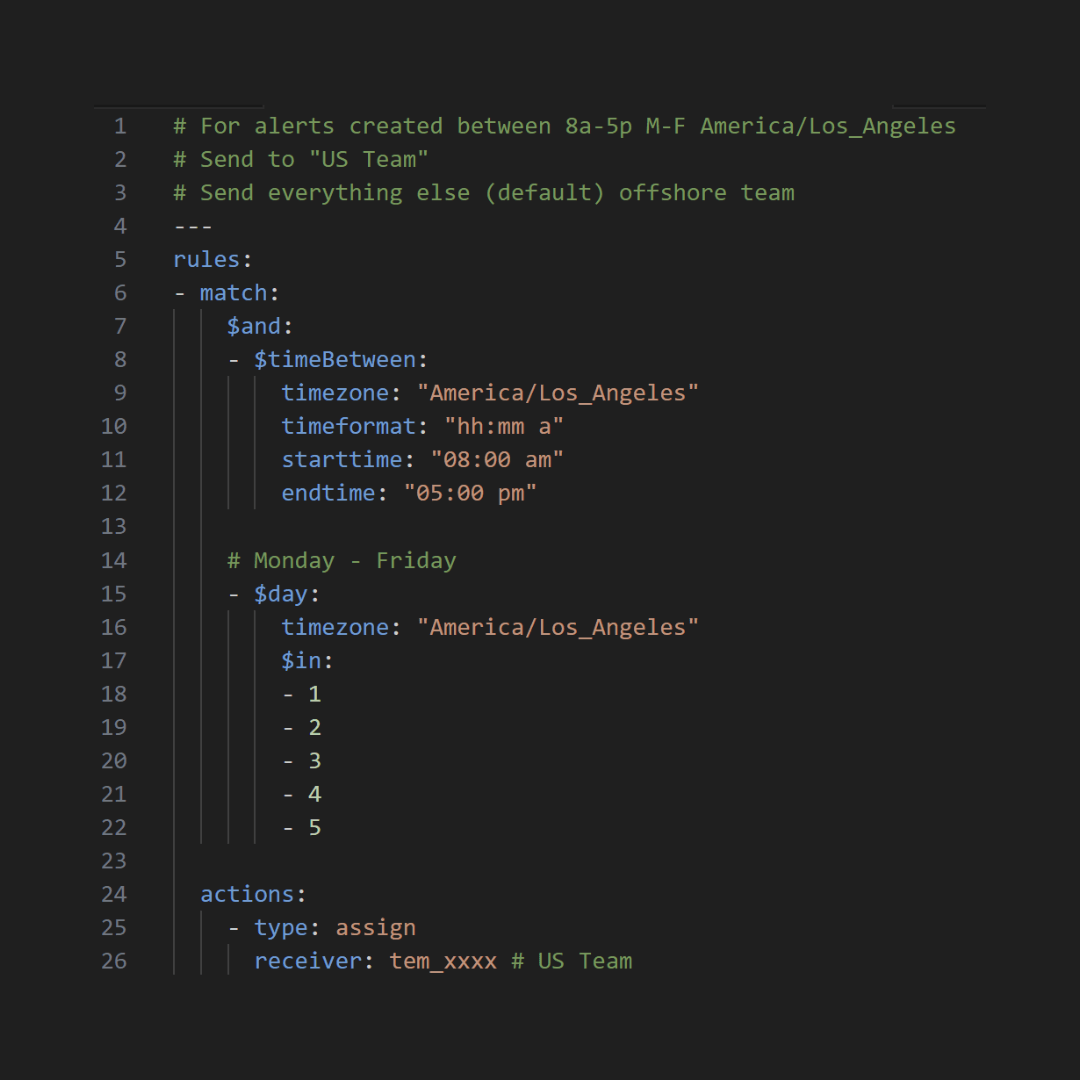Click the "actions" key
1080x1080 pixels.
[246, 894]
